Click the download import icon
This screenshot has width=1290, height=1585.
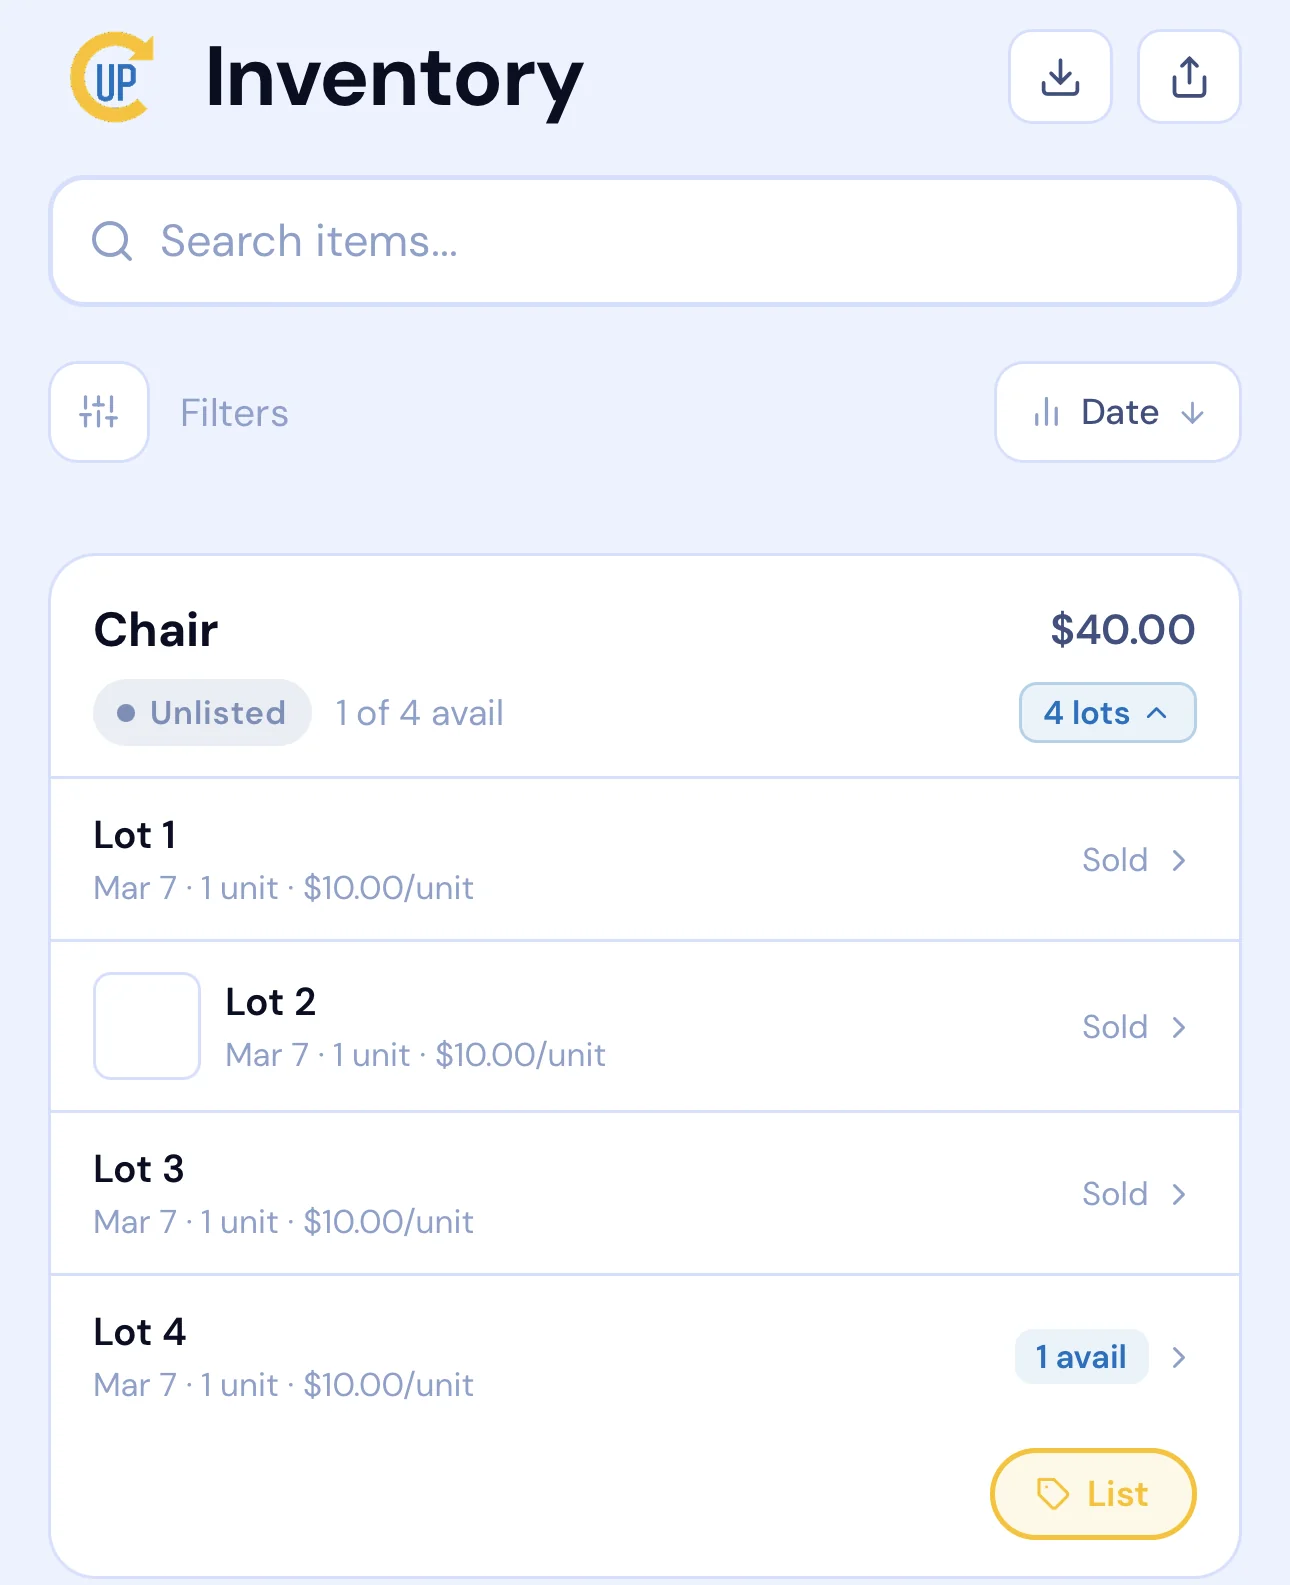point(1060,76)
